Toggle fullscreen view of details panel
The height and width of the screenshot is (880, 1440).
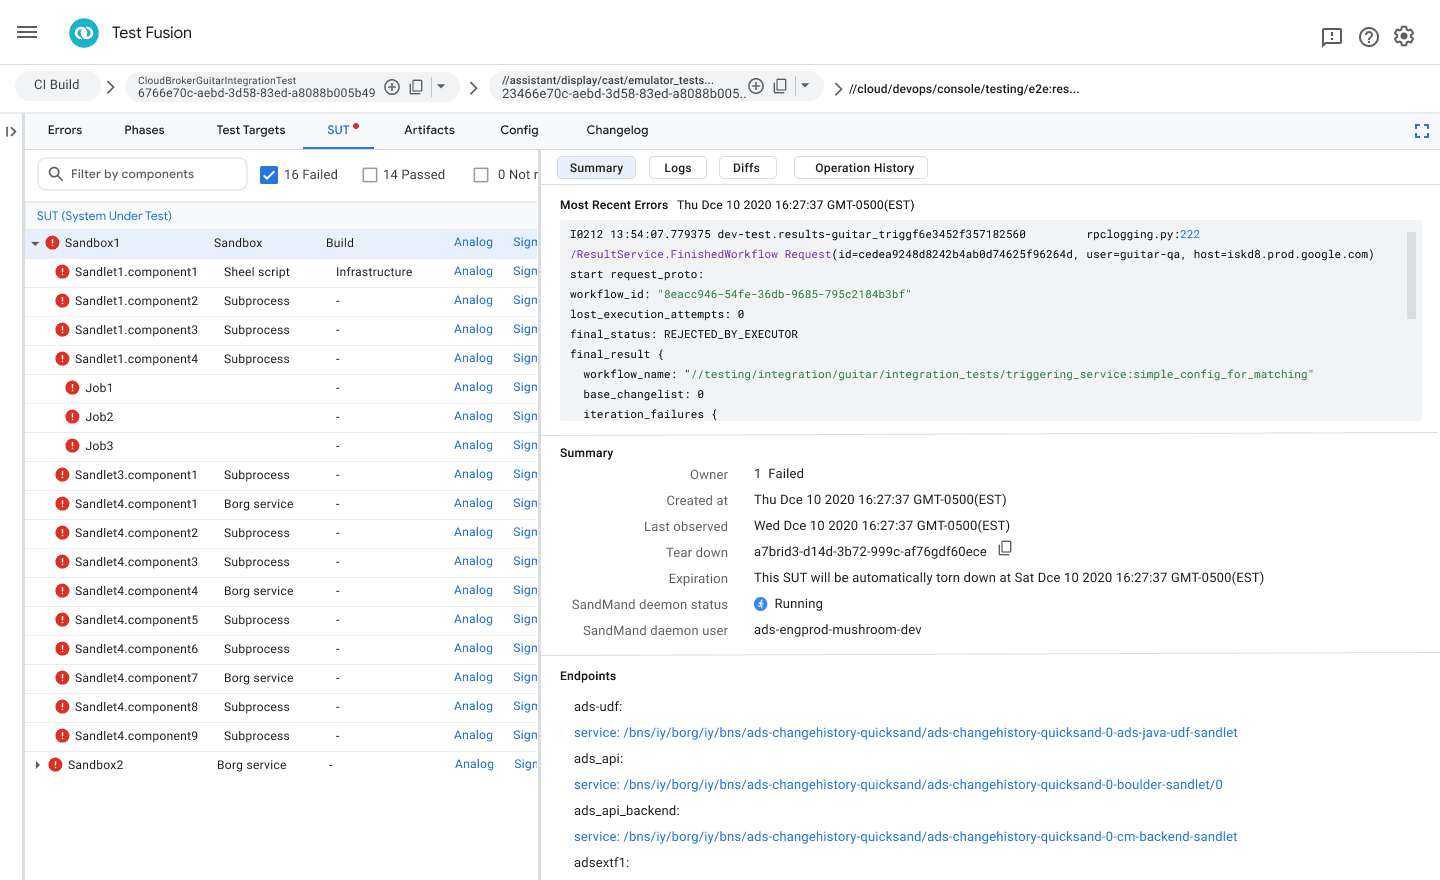tap(1421, 131)
